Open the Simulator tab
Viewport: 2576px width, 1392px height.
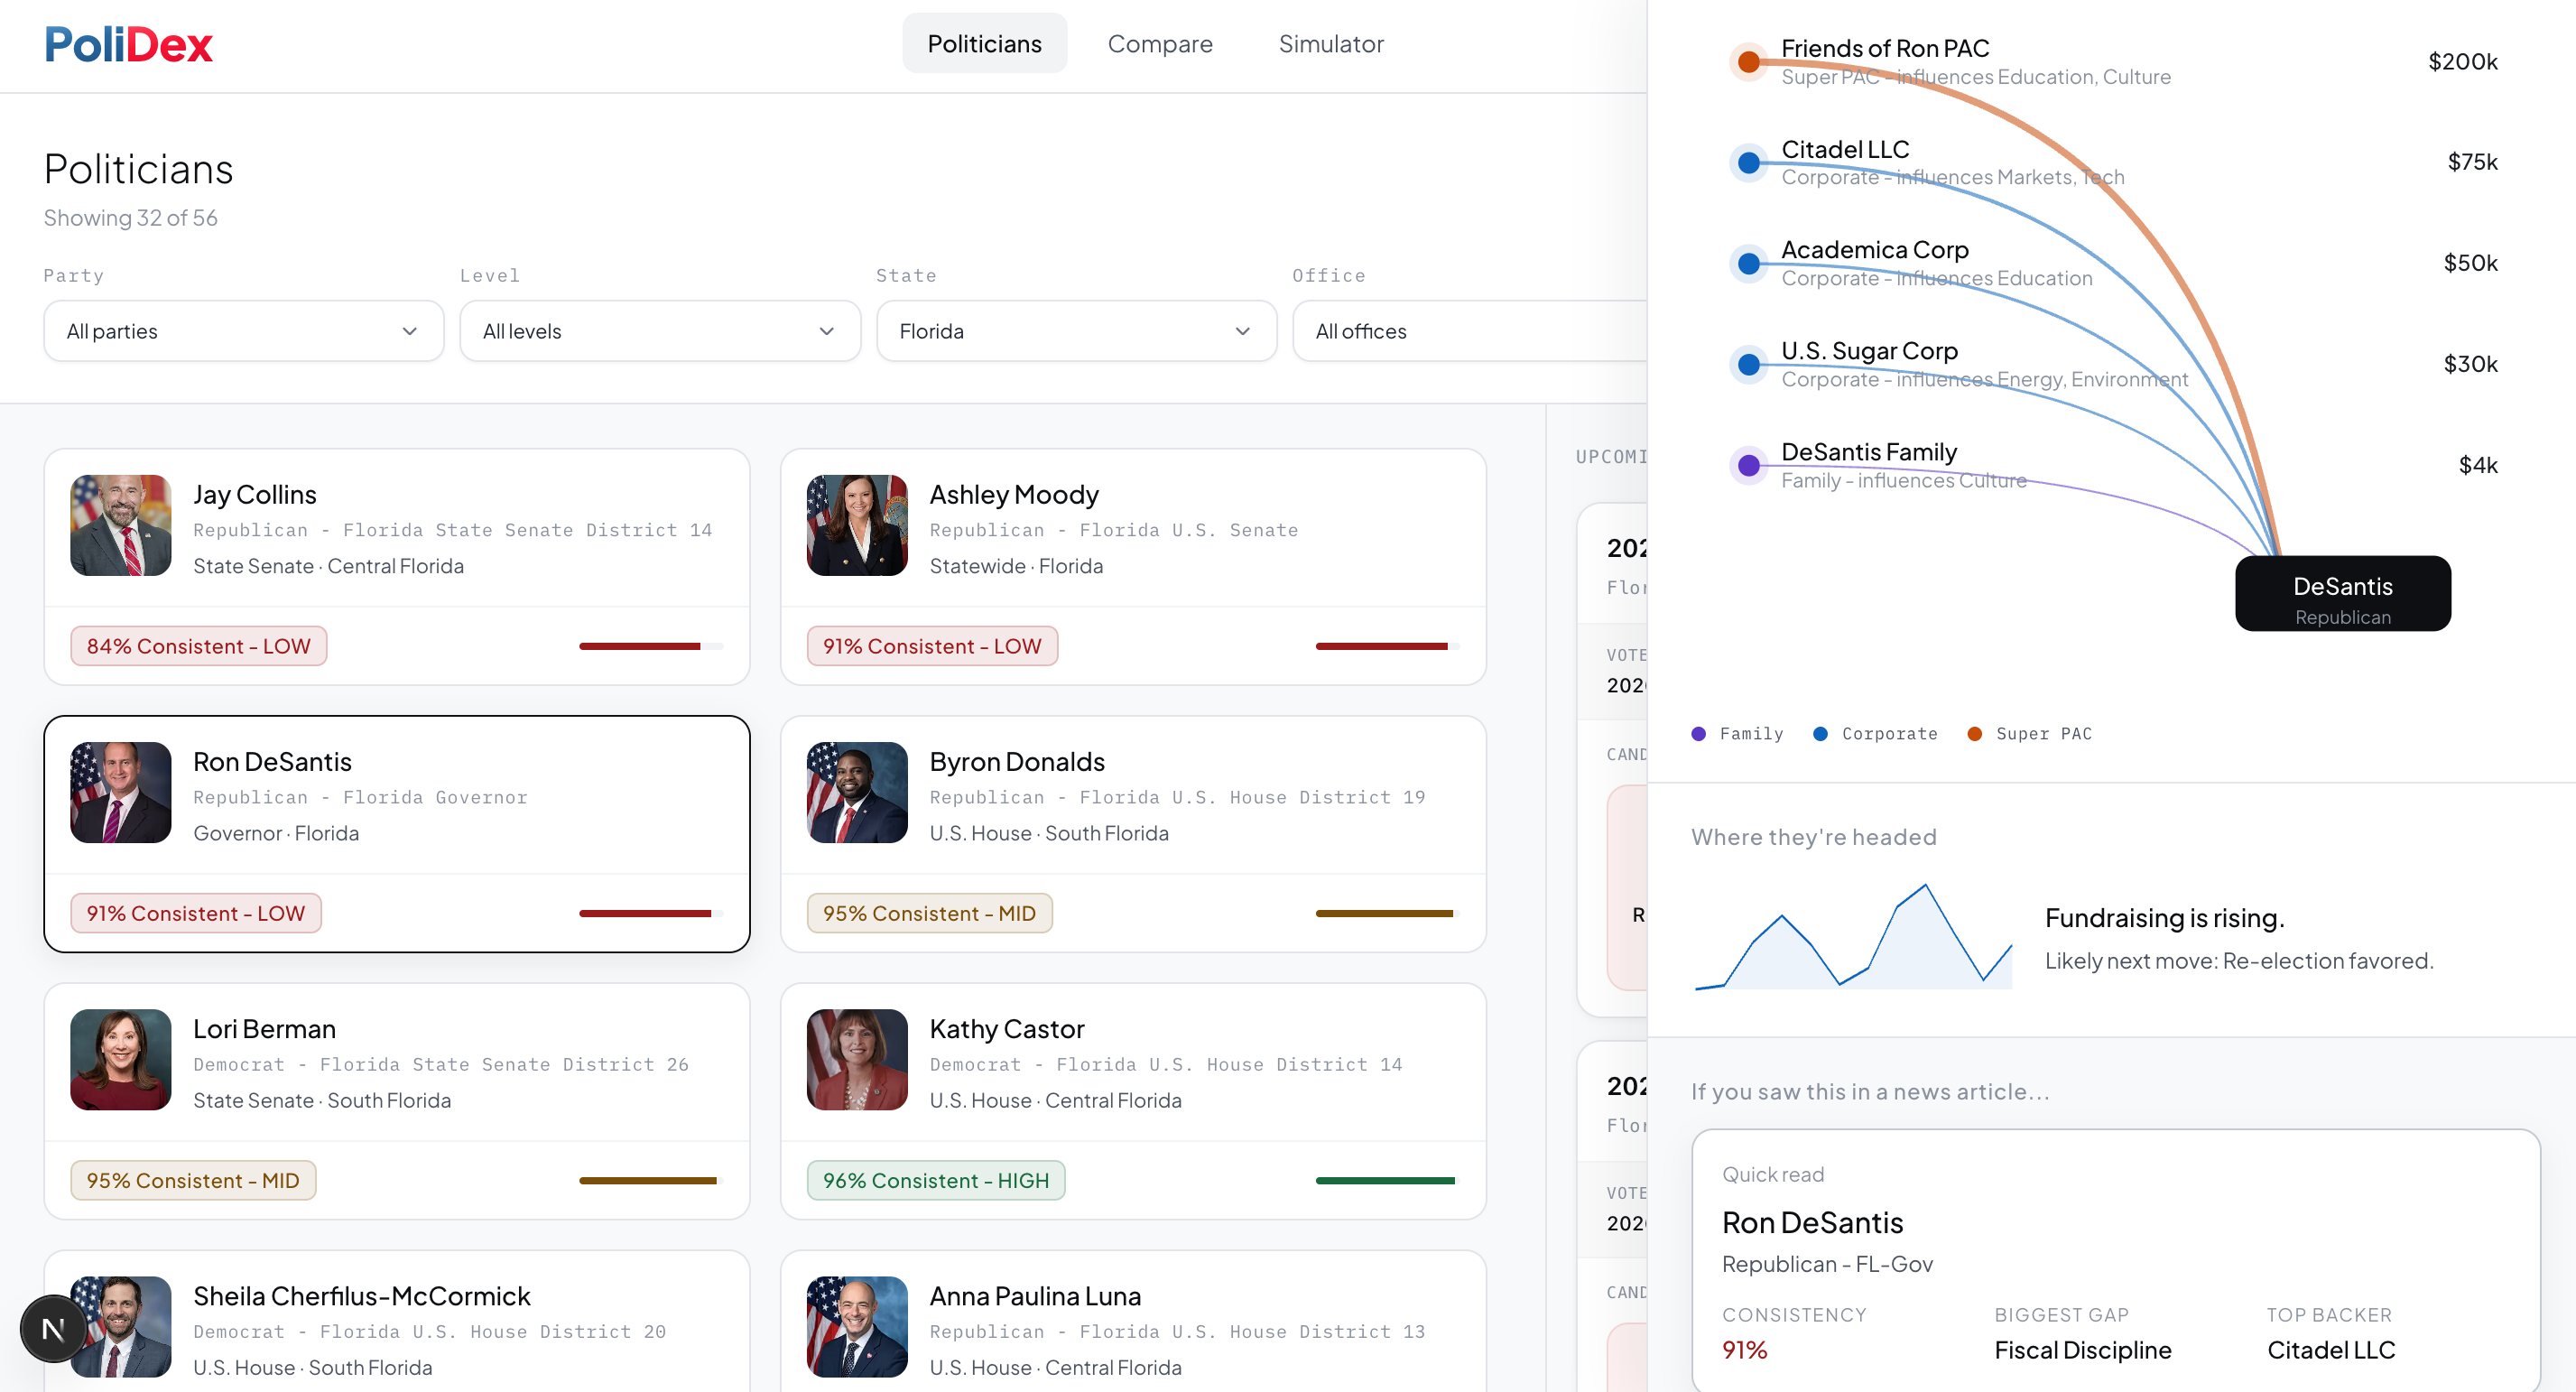tap(1330, 44)
